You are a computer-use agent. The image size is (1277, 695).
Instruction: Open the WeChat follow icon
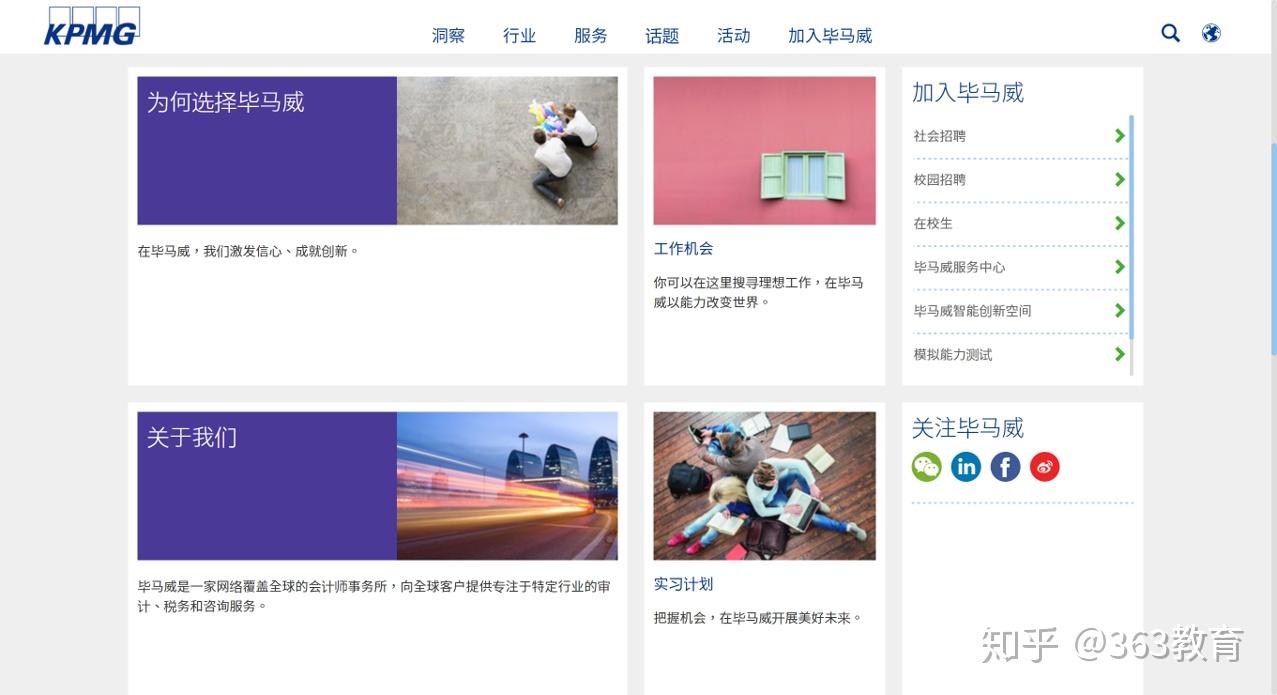(x=927, y=467)
